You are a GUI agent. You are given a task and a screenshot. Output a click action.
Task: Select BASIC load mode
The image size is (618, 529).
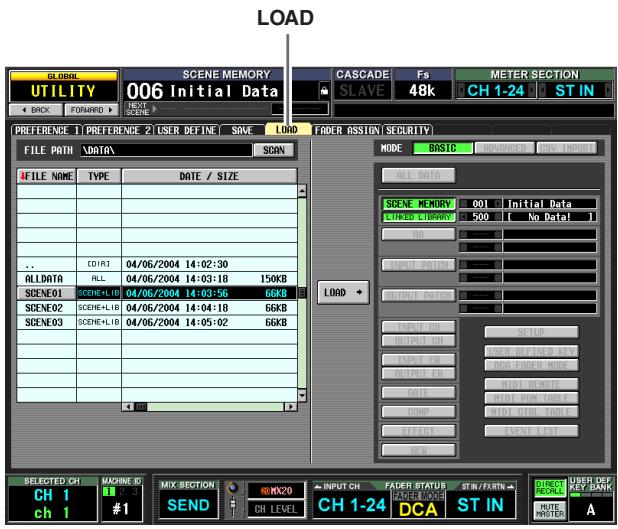point(443,148)
